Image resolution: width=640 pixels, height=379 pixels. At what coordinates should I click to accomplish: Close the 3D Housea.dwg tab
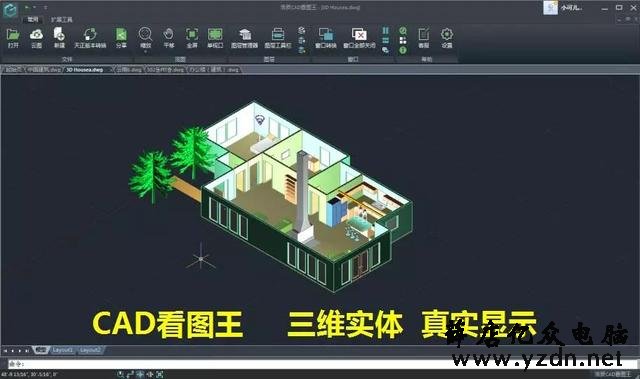(x=111, y=69)
